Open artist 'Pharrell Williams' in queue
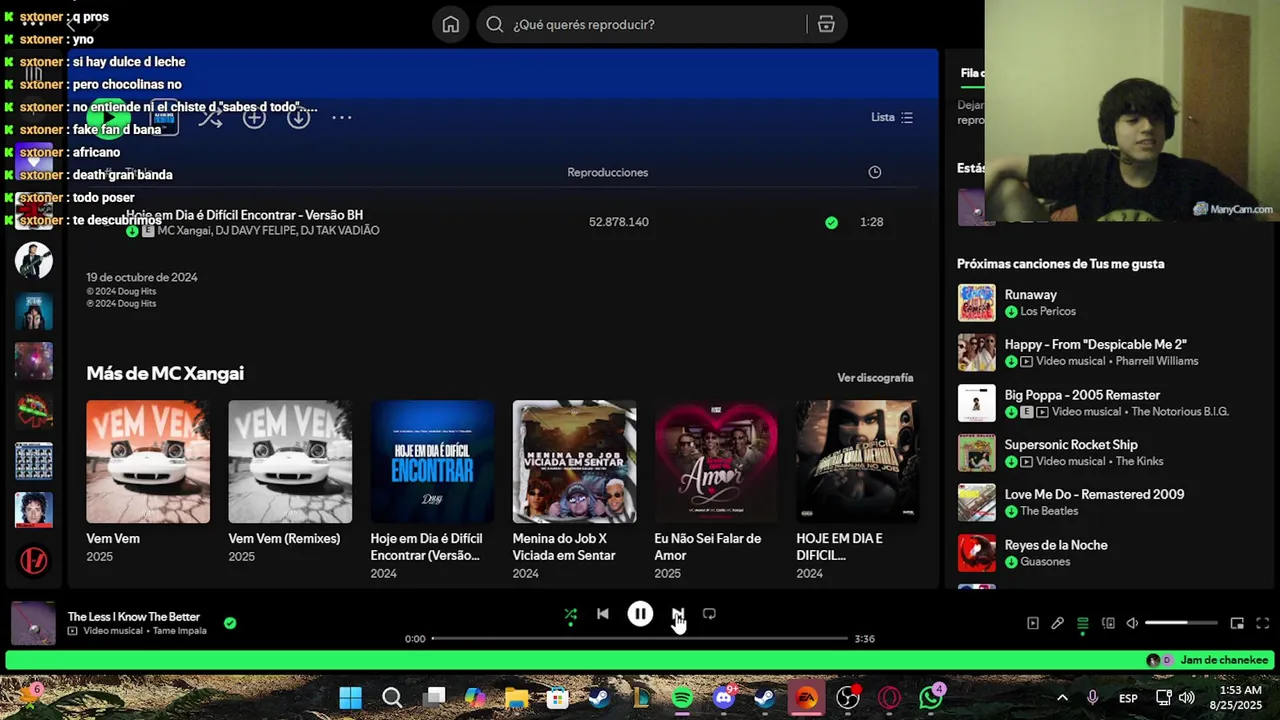 tap(1157, 361)
